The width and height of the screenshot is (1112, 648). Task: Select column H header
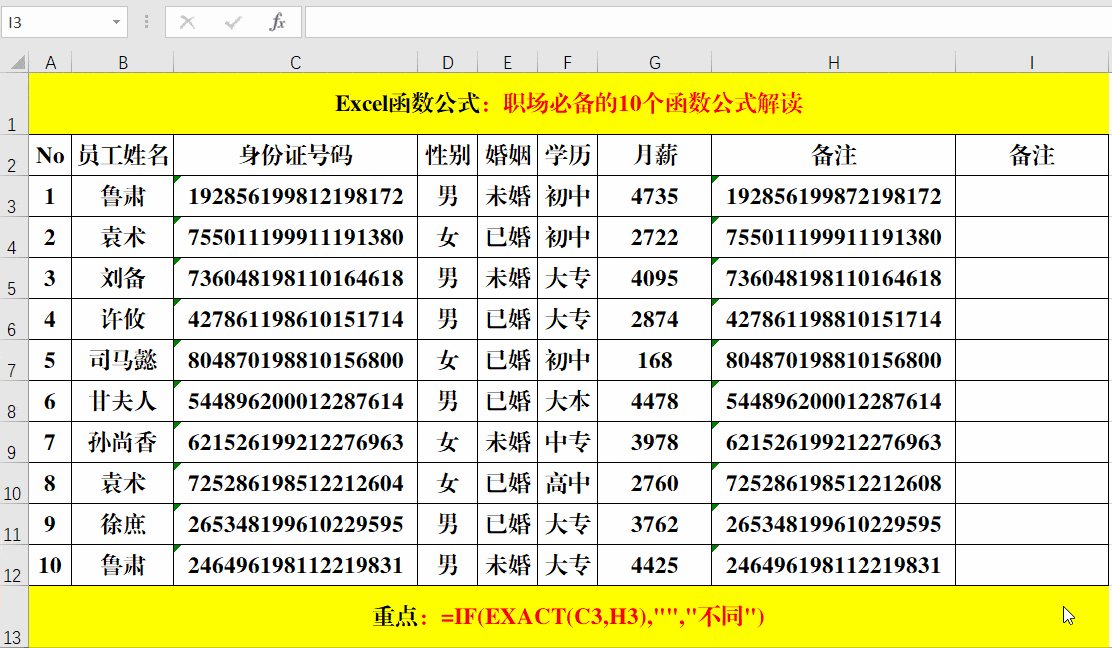click(x=833, y=62)
